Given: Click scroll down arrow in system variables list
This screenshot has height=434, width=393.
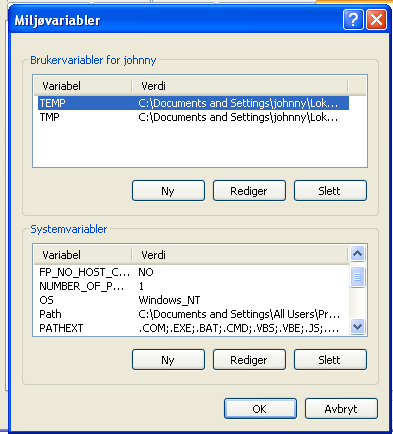Looking at the screenshot, I should [x=357, y=326].
